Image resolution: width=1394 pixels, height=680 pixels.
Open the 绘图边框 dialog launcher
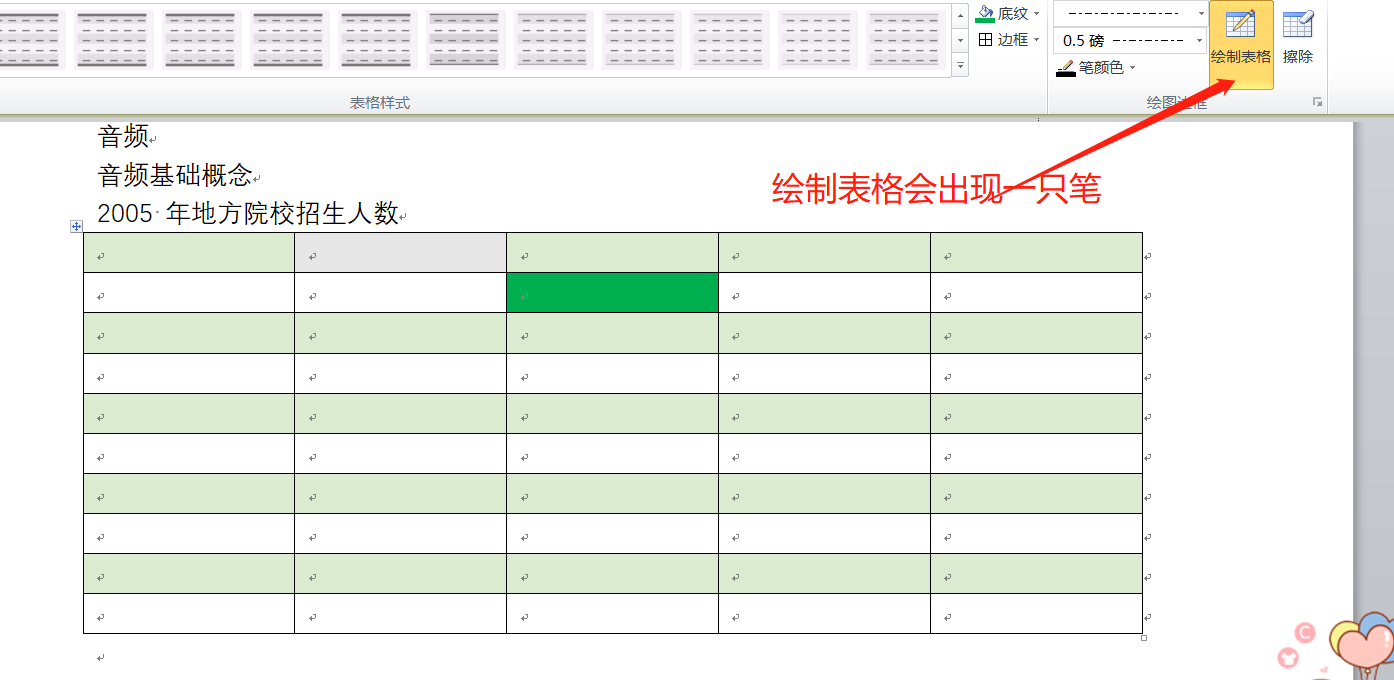(x=1317, y=102)
